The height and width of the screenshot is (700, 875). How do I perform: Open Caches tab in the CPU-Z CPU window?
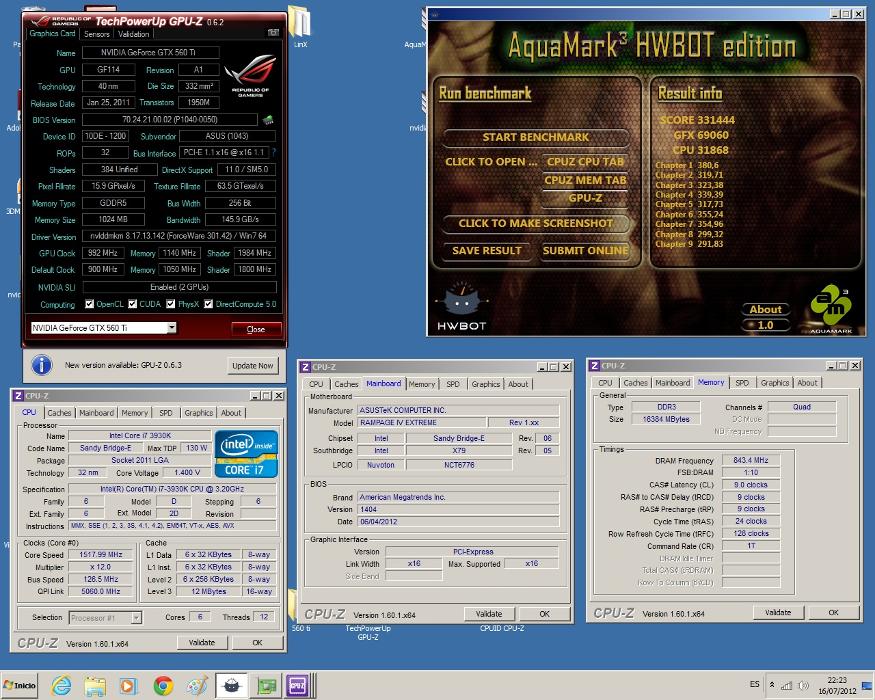(x=59, y=413)
